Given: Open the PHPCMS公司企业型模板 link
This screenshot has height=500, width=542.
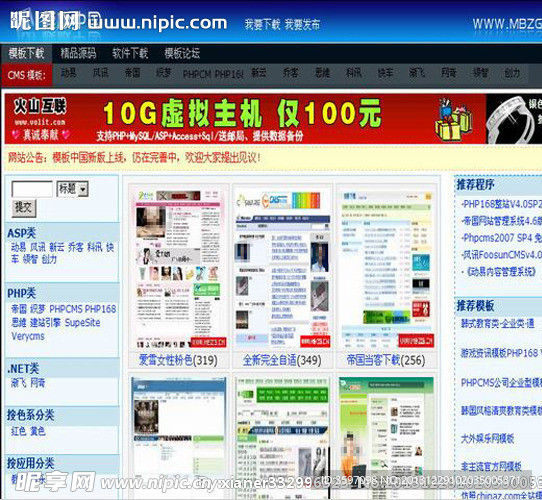Looking at the screenshot, I should [501, 382].
